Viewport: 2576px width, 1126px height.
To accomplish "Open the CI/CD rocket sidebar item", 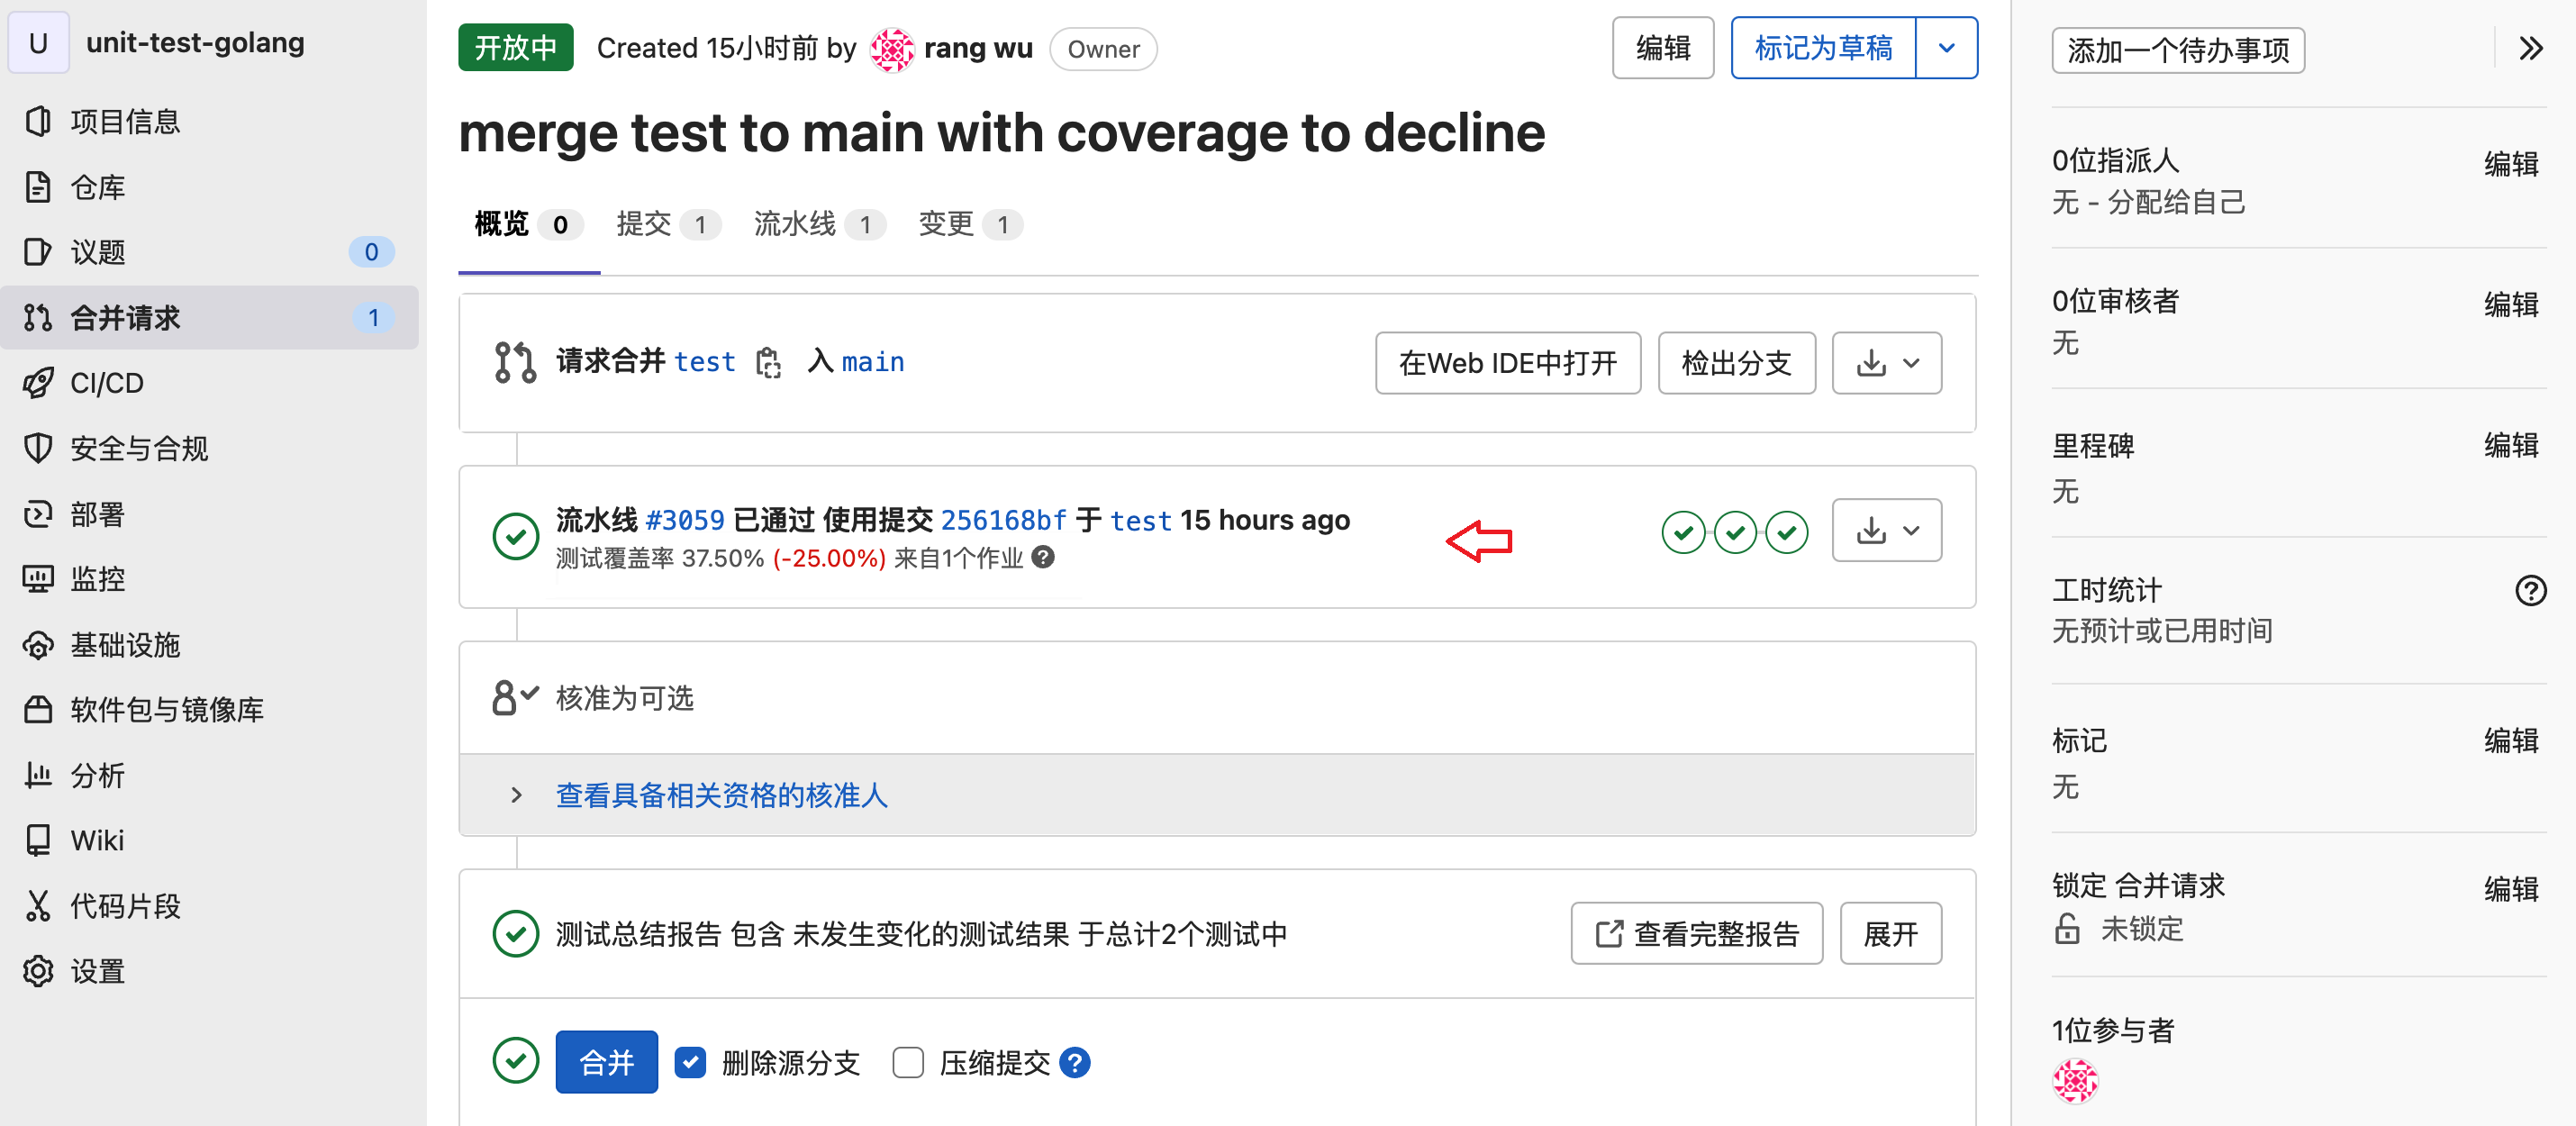I will (107, 383).
